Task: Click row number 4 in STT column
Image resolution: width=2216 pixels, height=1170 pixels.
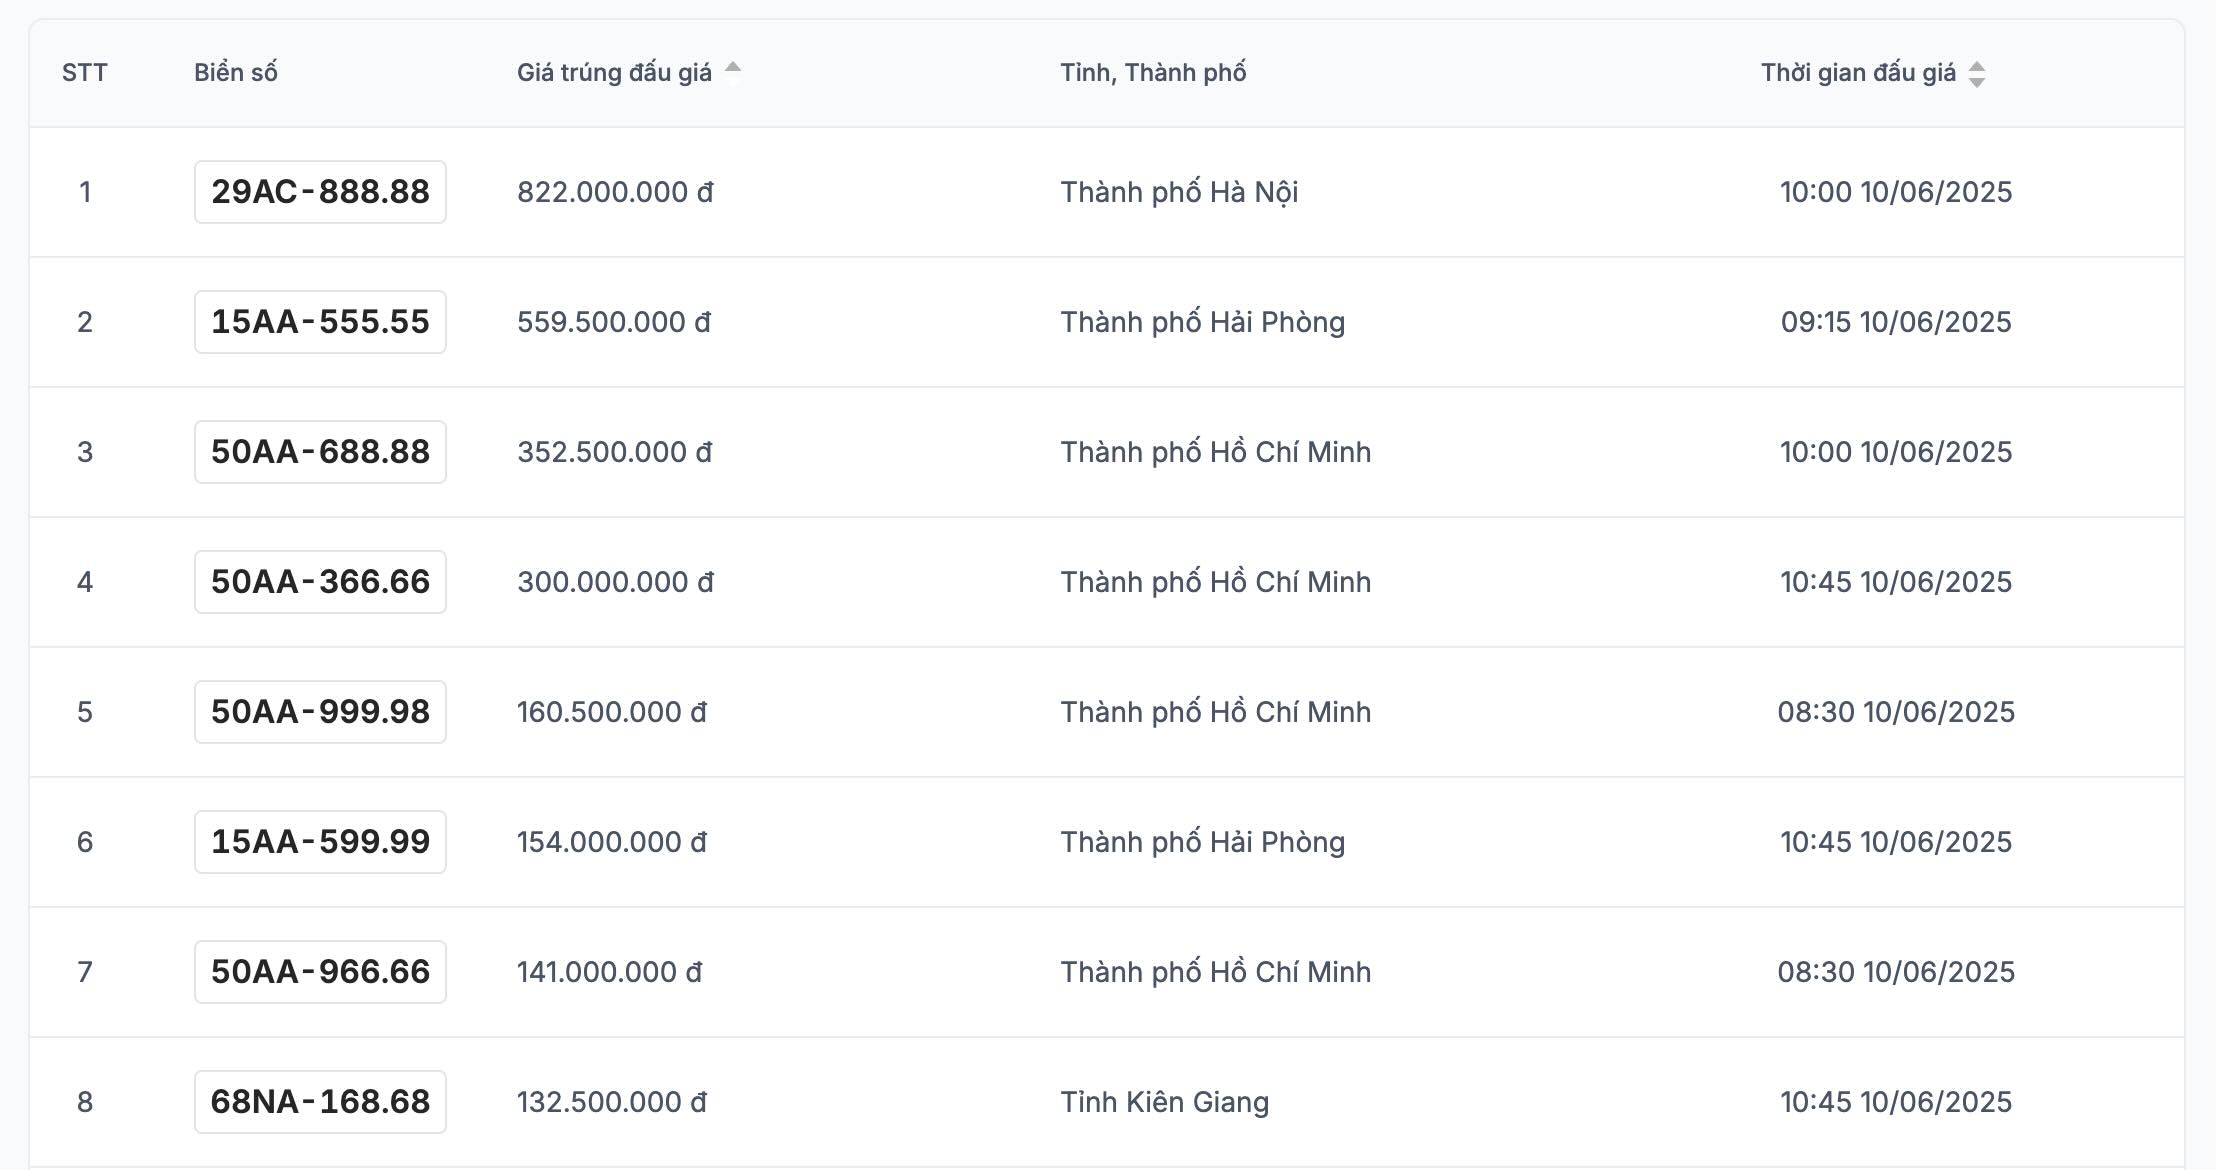Action: (x=85, y=582)
